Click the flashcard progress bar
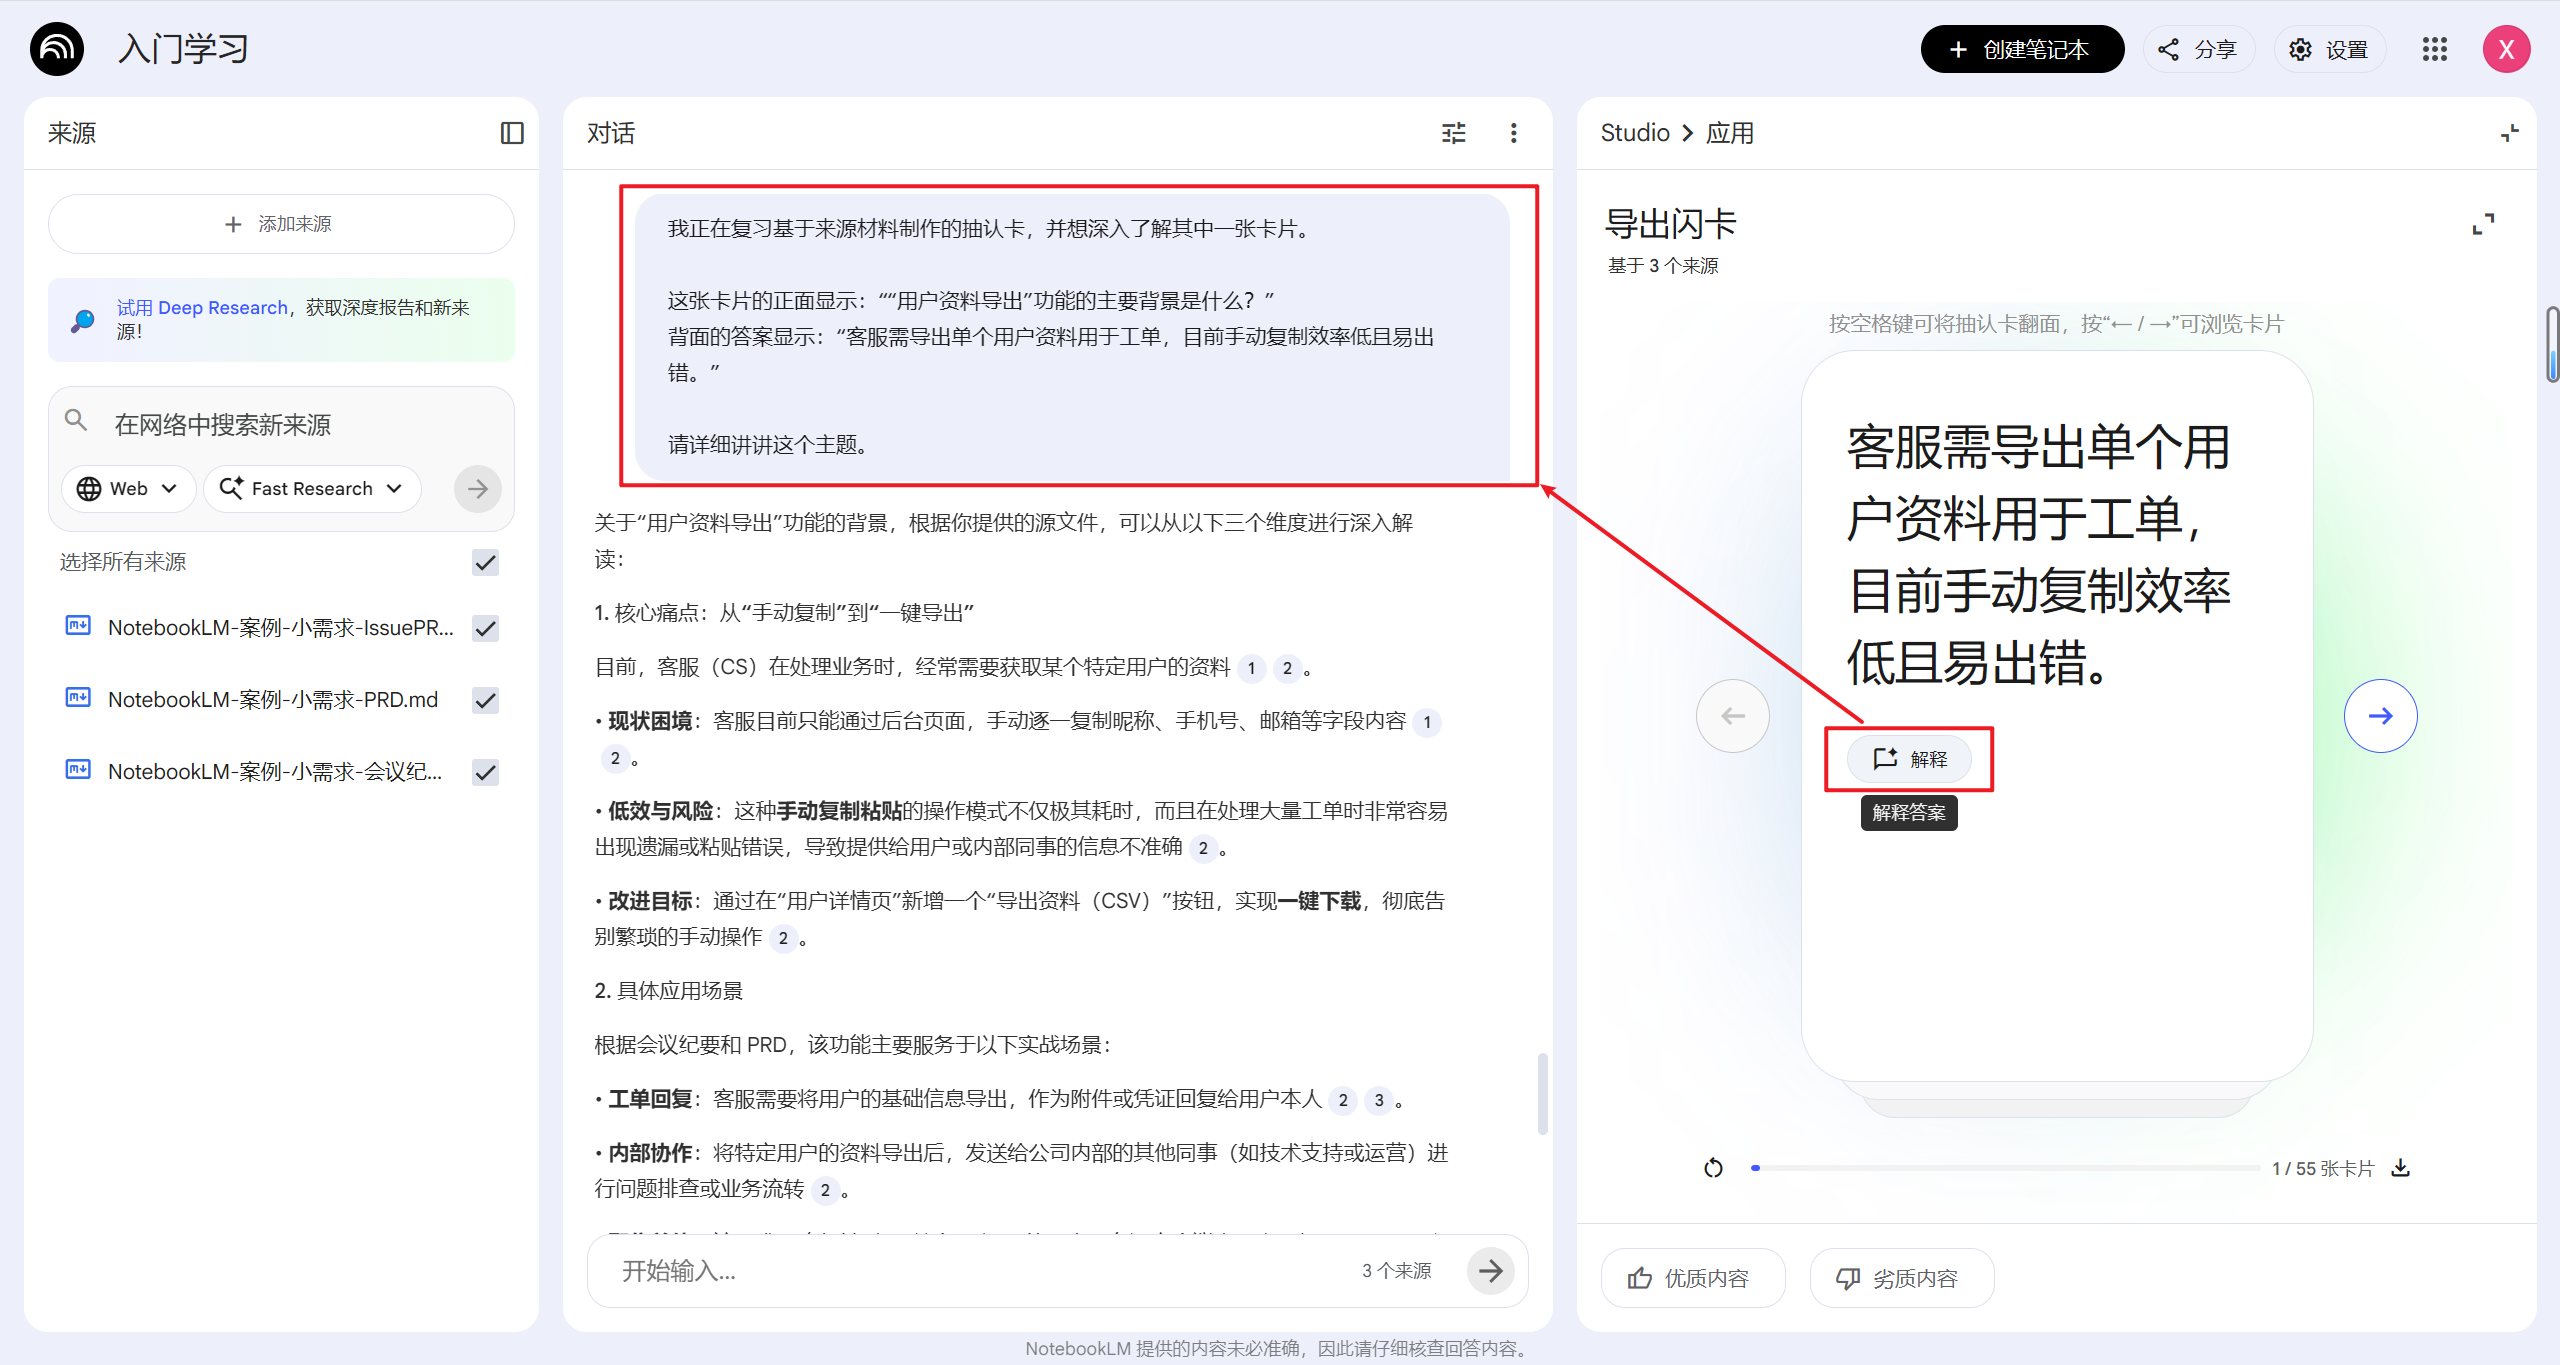Viewport: 2560px width, 1365px height. pos(2004,1167)
